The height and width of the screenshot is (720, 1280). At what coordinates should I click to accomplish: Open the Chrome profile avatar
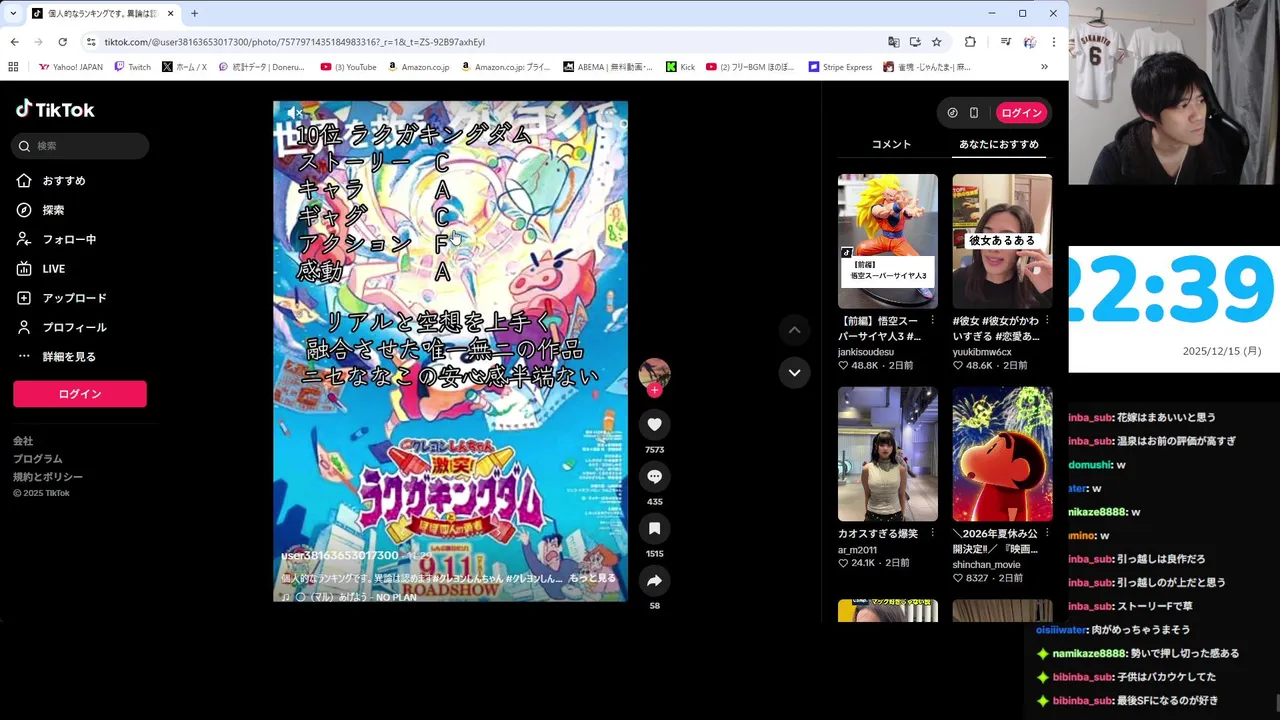click(x=1030, y=42)
